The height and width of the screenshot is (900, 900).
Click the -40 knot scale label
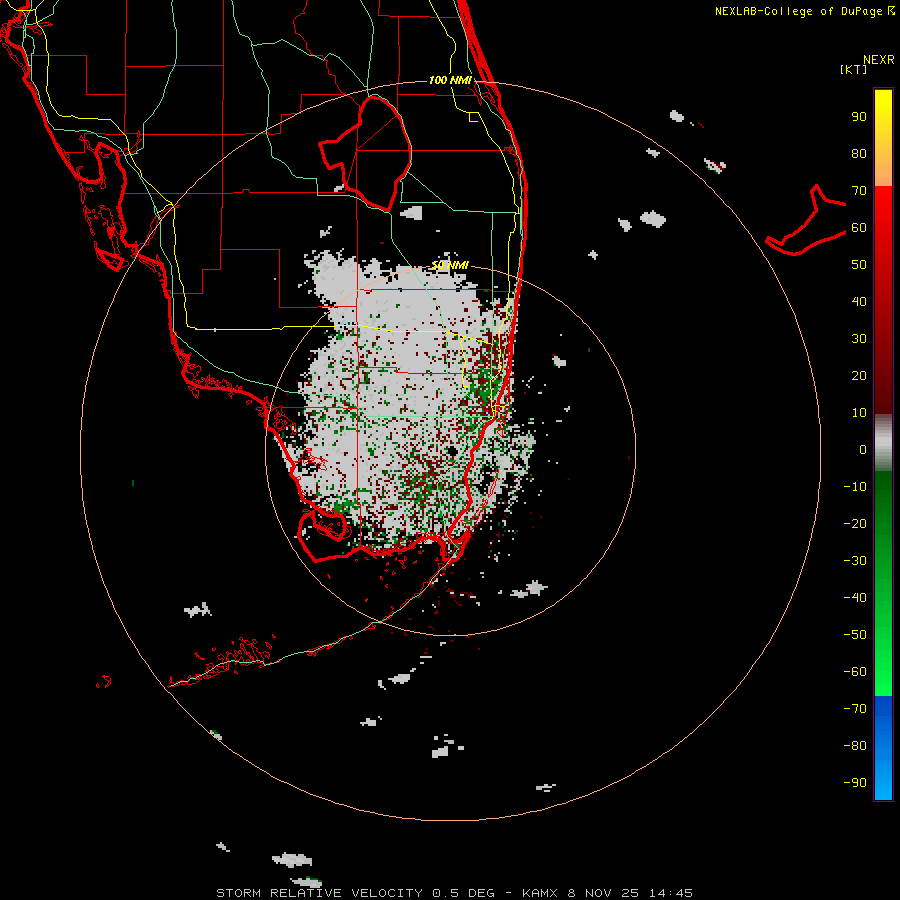(x=855, y=598)
